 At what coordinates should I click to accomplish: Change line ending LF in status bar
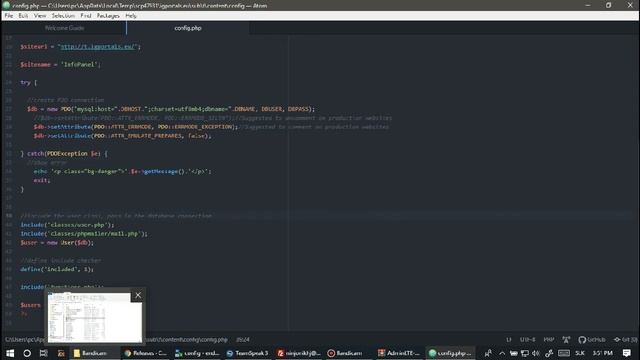[x=509, y=340]
